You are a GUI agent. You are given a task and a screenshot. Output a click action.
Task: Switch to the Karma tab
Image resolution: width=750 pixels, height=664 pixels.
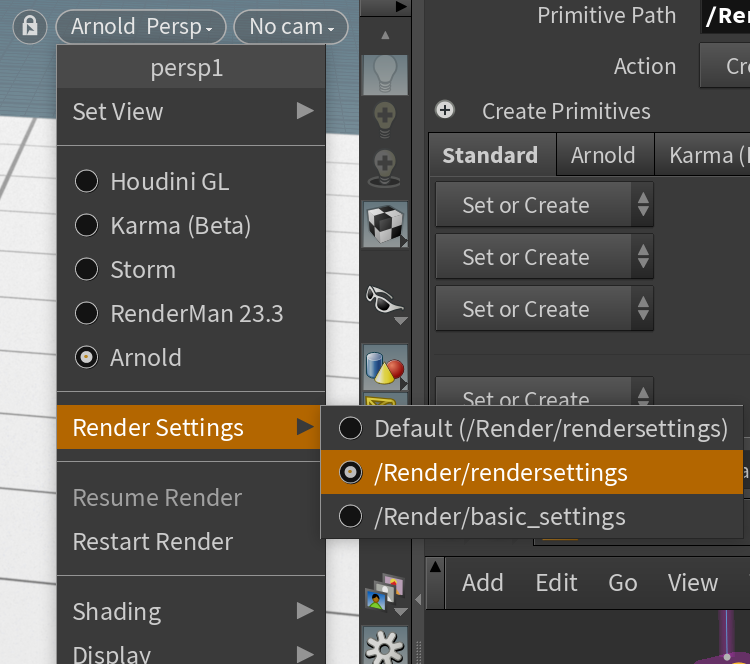[702, 155]
